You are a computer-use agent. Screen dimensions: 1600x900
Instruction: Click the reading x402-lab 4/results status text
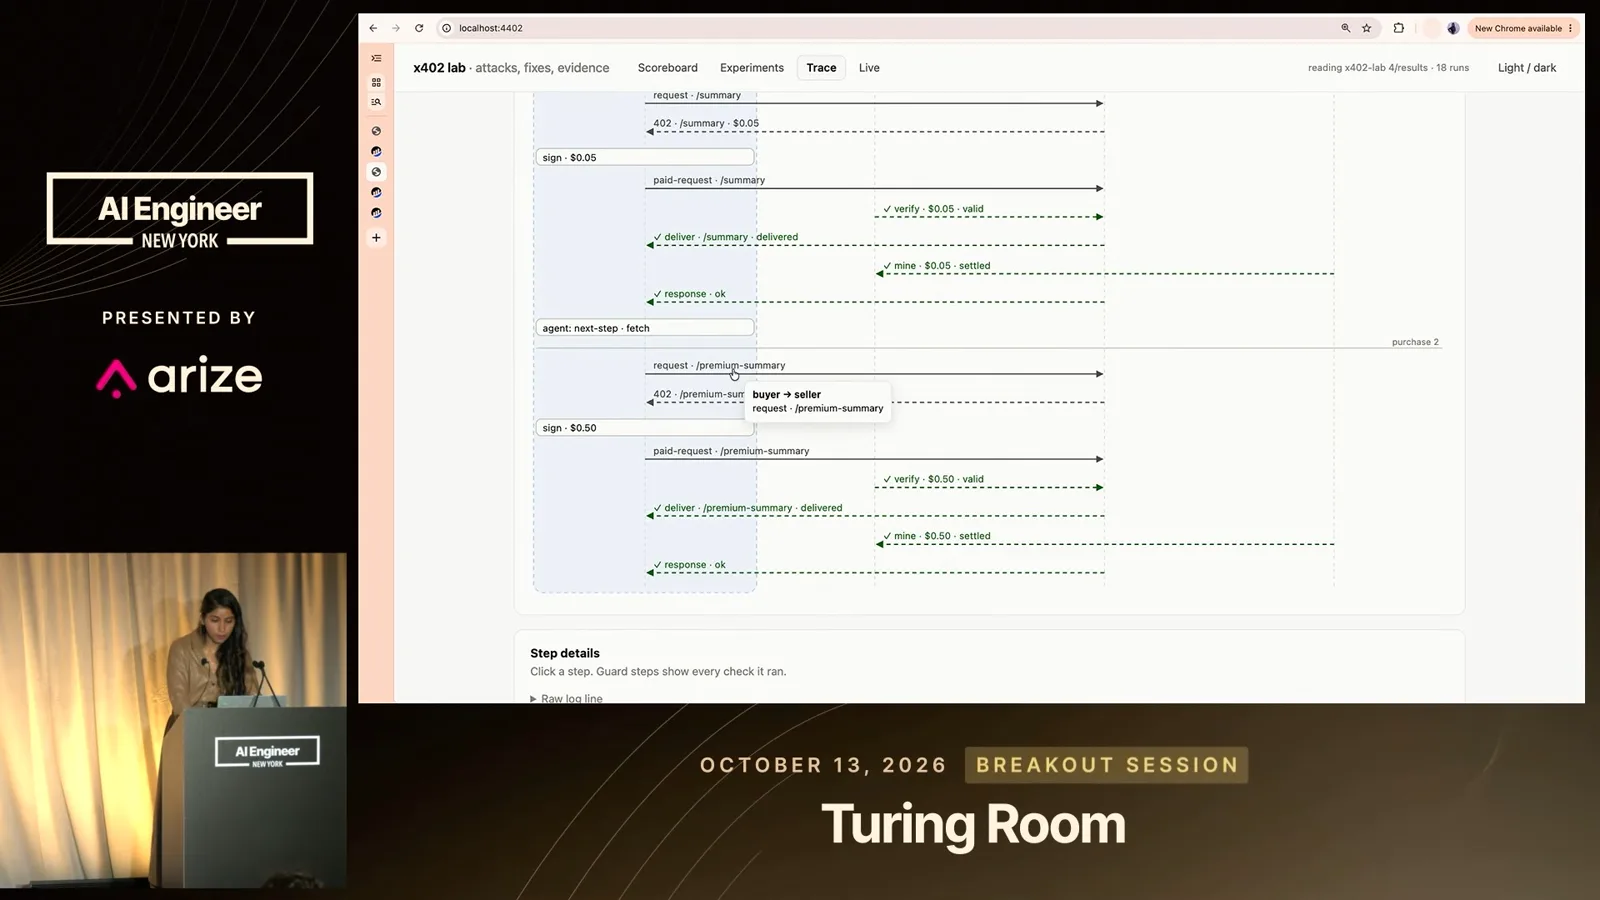click(x=1388, y=68)
